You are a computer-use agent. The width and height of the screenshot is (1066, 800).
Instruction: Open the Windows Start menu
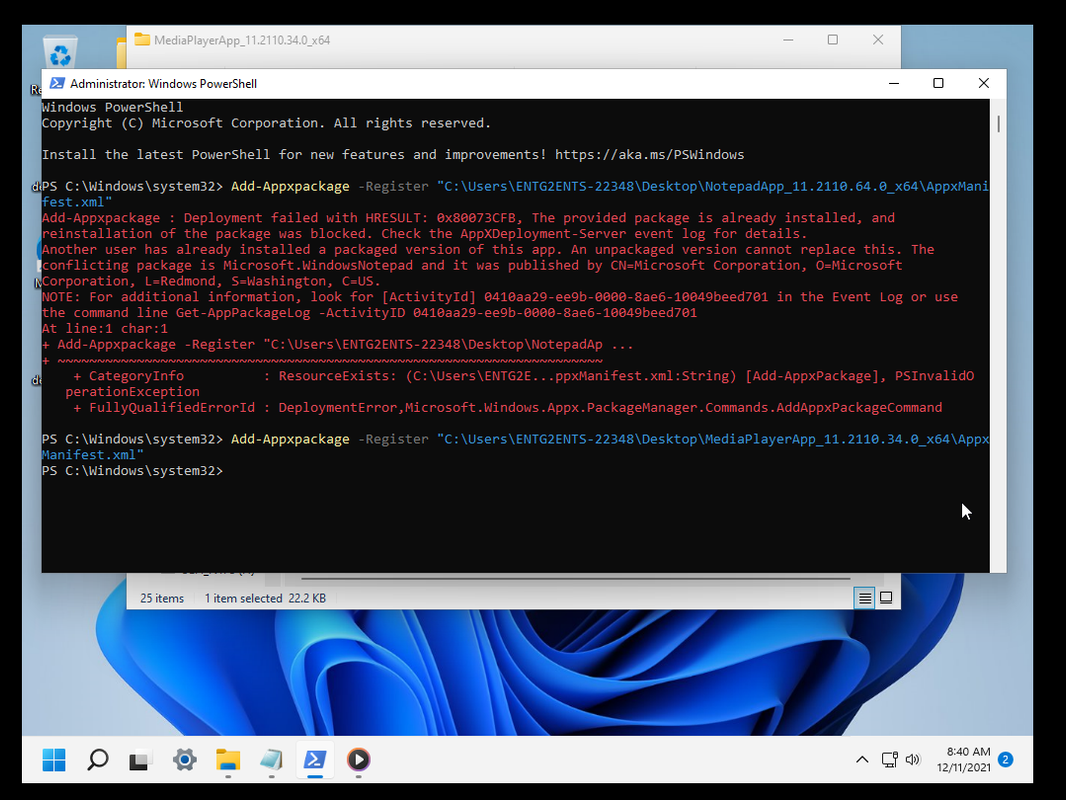pos(54,760)
